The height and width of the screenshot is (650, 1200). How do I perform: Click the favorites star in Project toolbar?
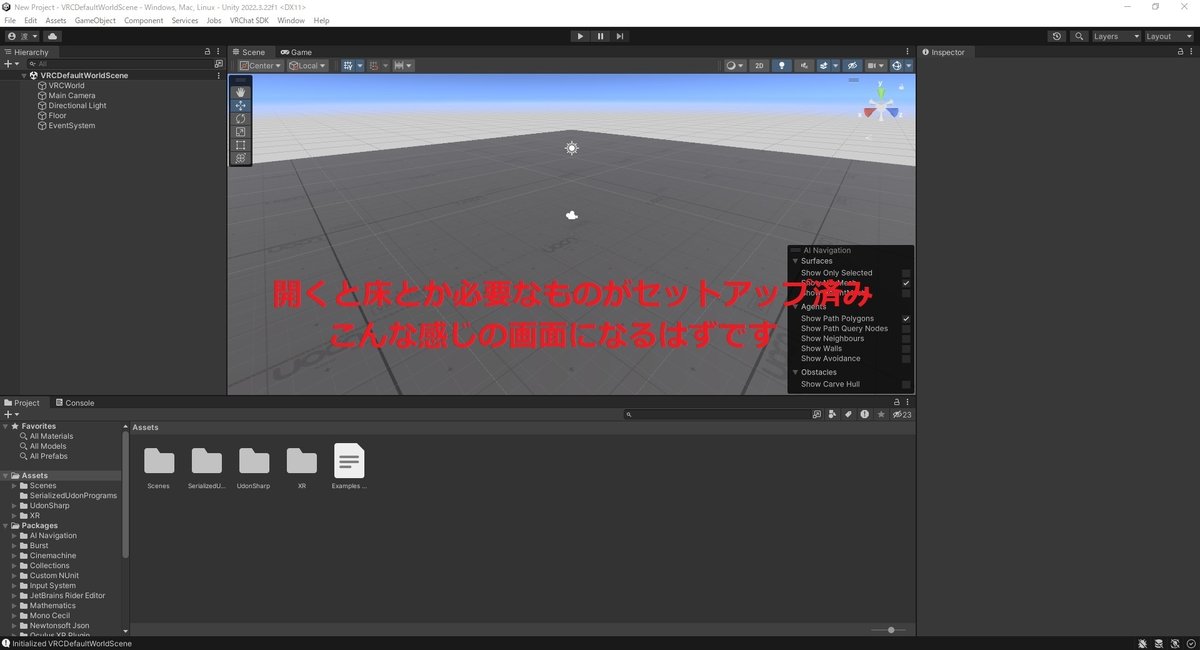pyautogui.click(x=881, y=414)
